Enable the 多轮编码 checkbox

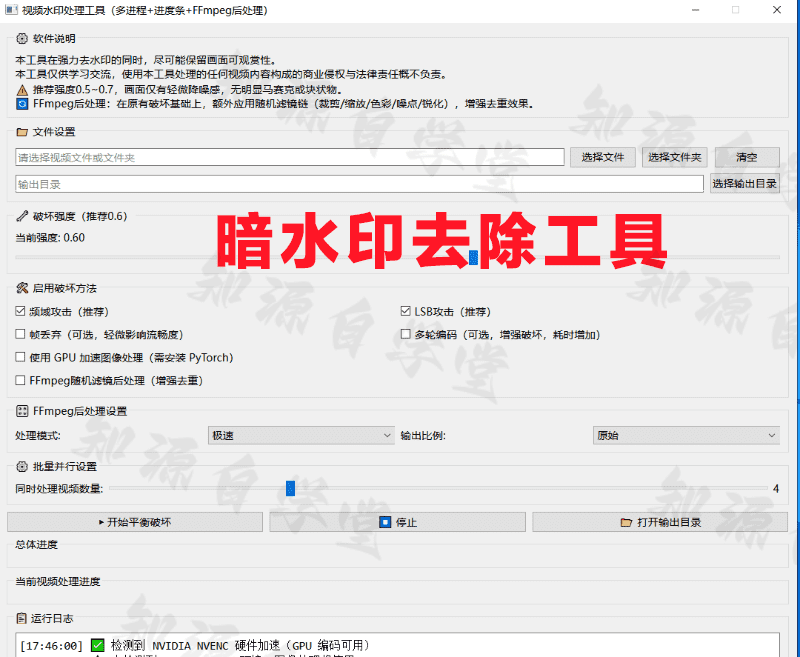(x=406, y=334)
